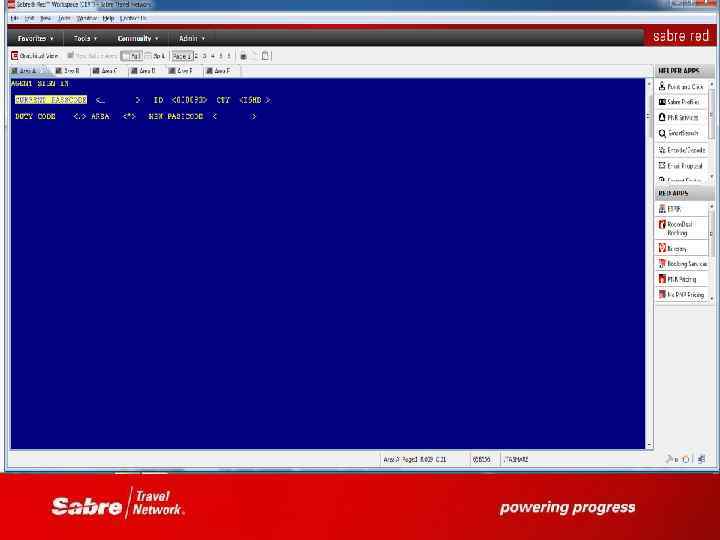Click the status bar rightmost icon
Screen dimensions: 720x540
click(x=701, y=459)
